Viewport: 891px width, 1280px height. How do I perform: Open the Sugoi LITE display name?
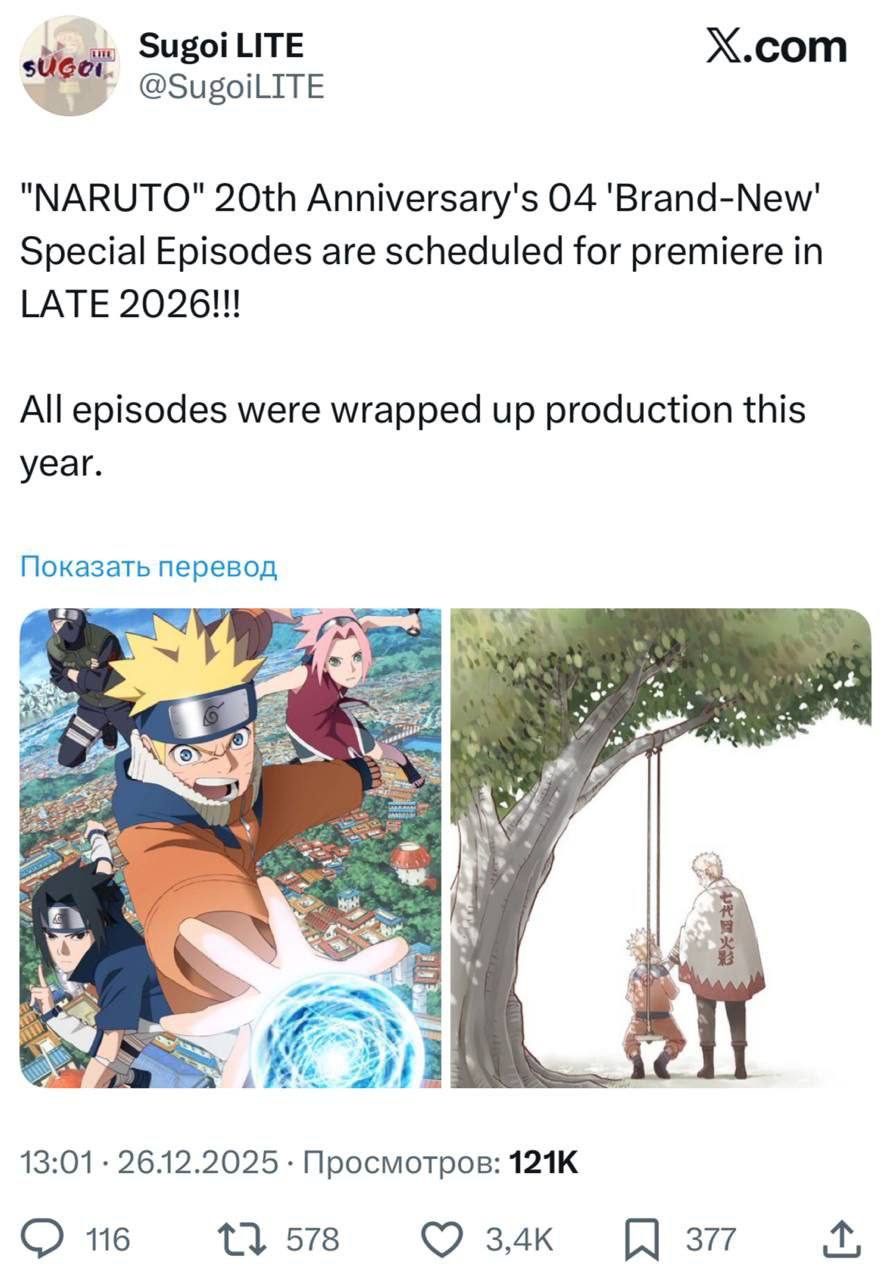click(x=220, y=45)
